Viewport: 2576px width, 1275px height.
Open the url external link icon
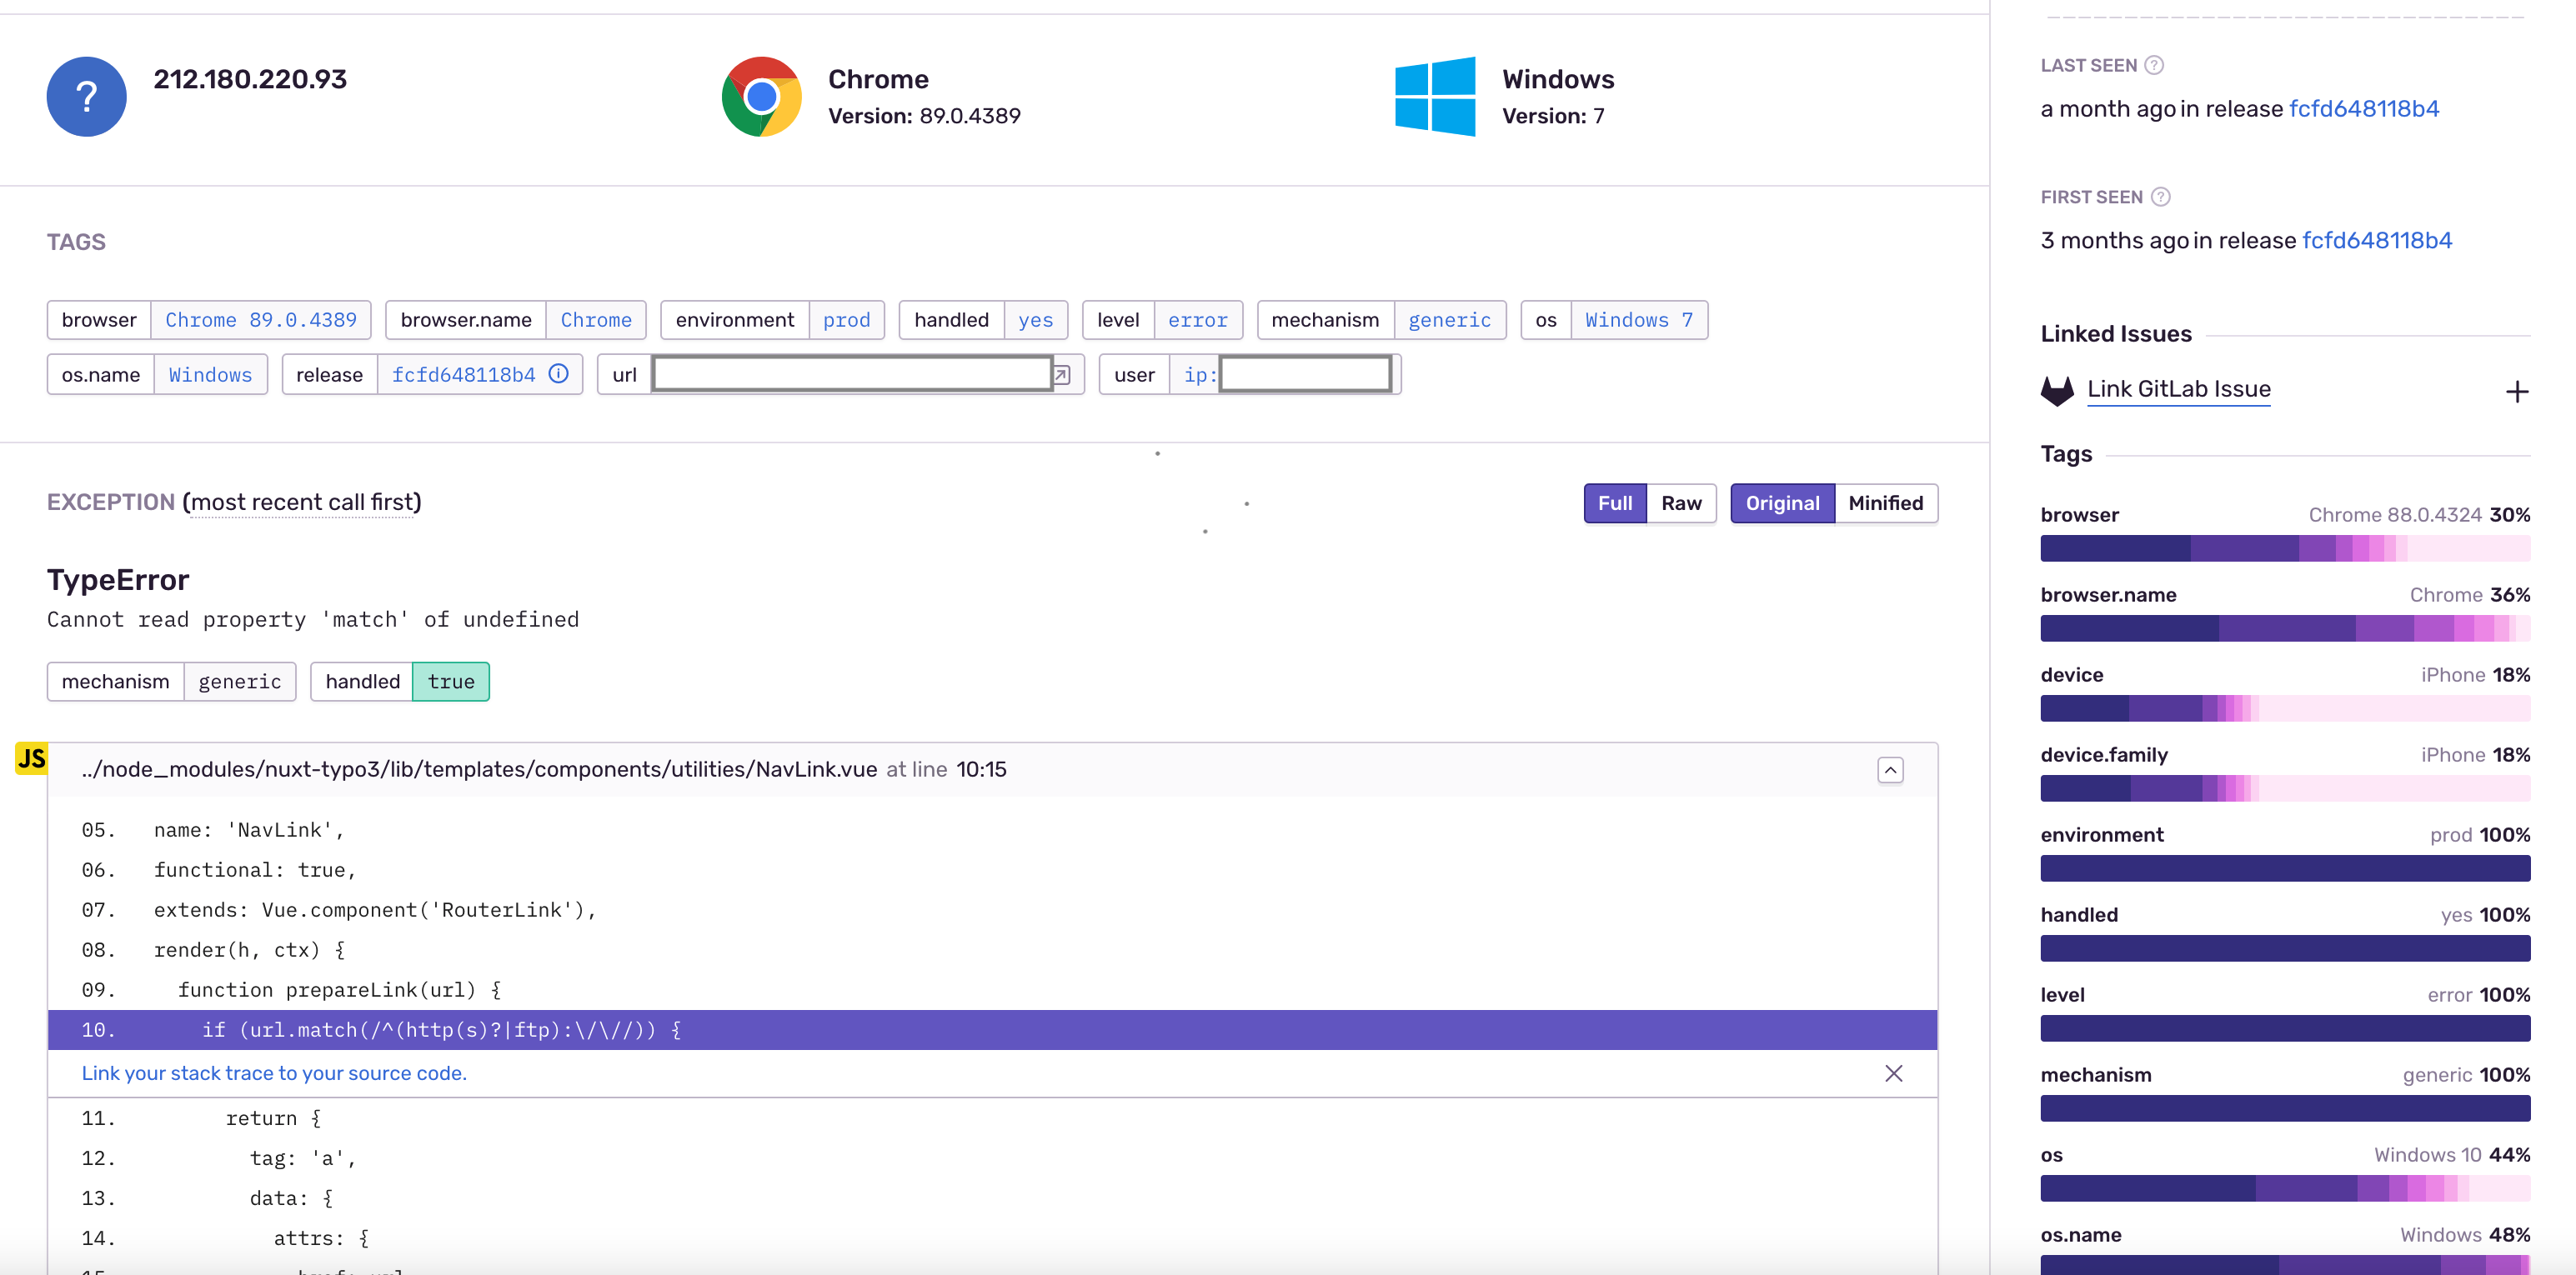tap(1061, 375)
